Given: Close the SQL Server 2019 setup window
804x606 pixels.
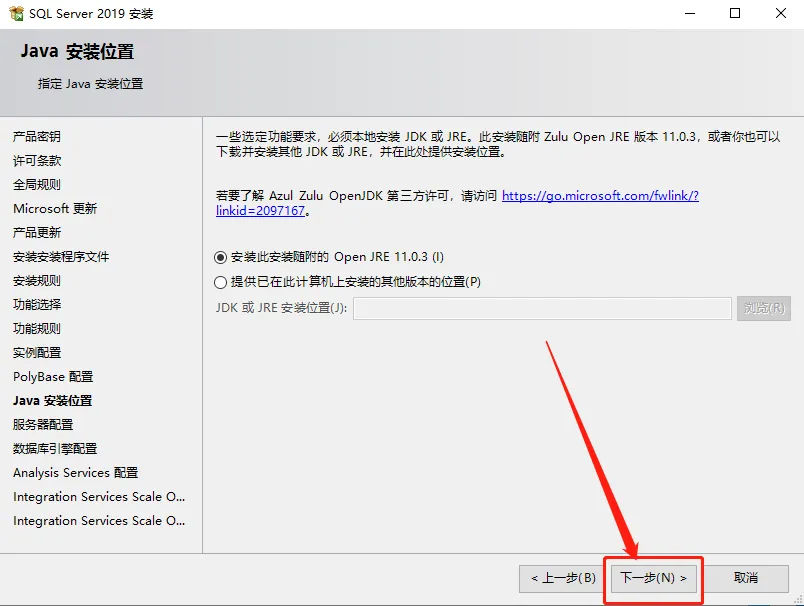Looking at the screenshot, I should [x=780, y=13].
